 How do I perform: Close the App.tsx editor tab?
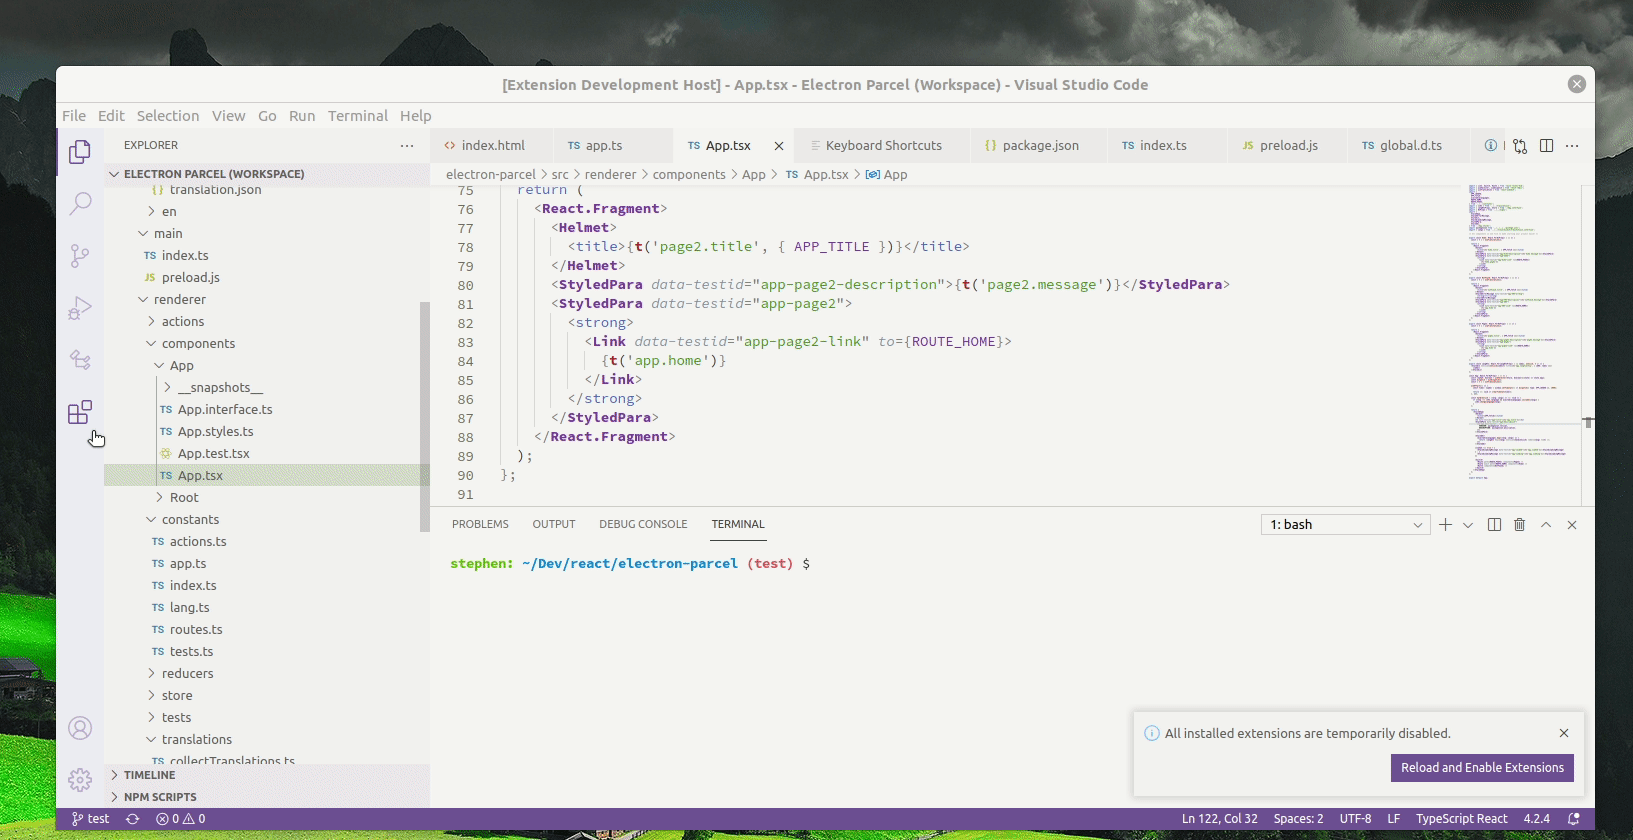[x=779, y=146]
